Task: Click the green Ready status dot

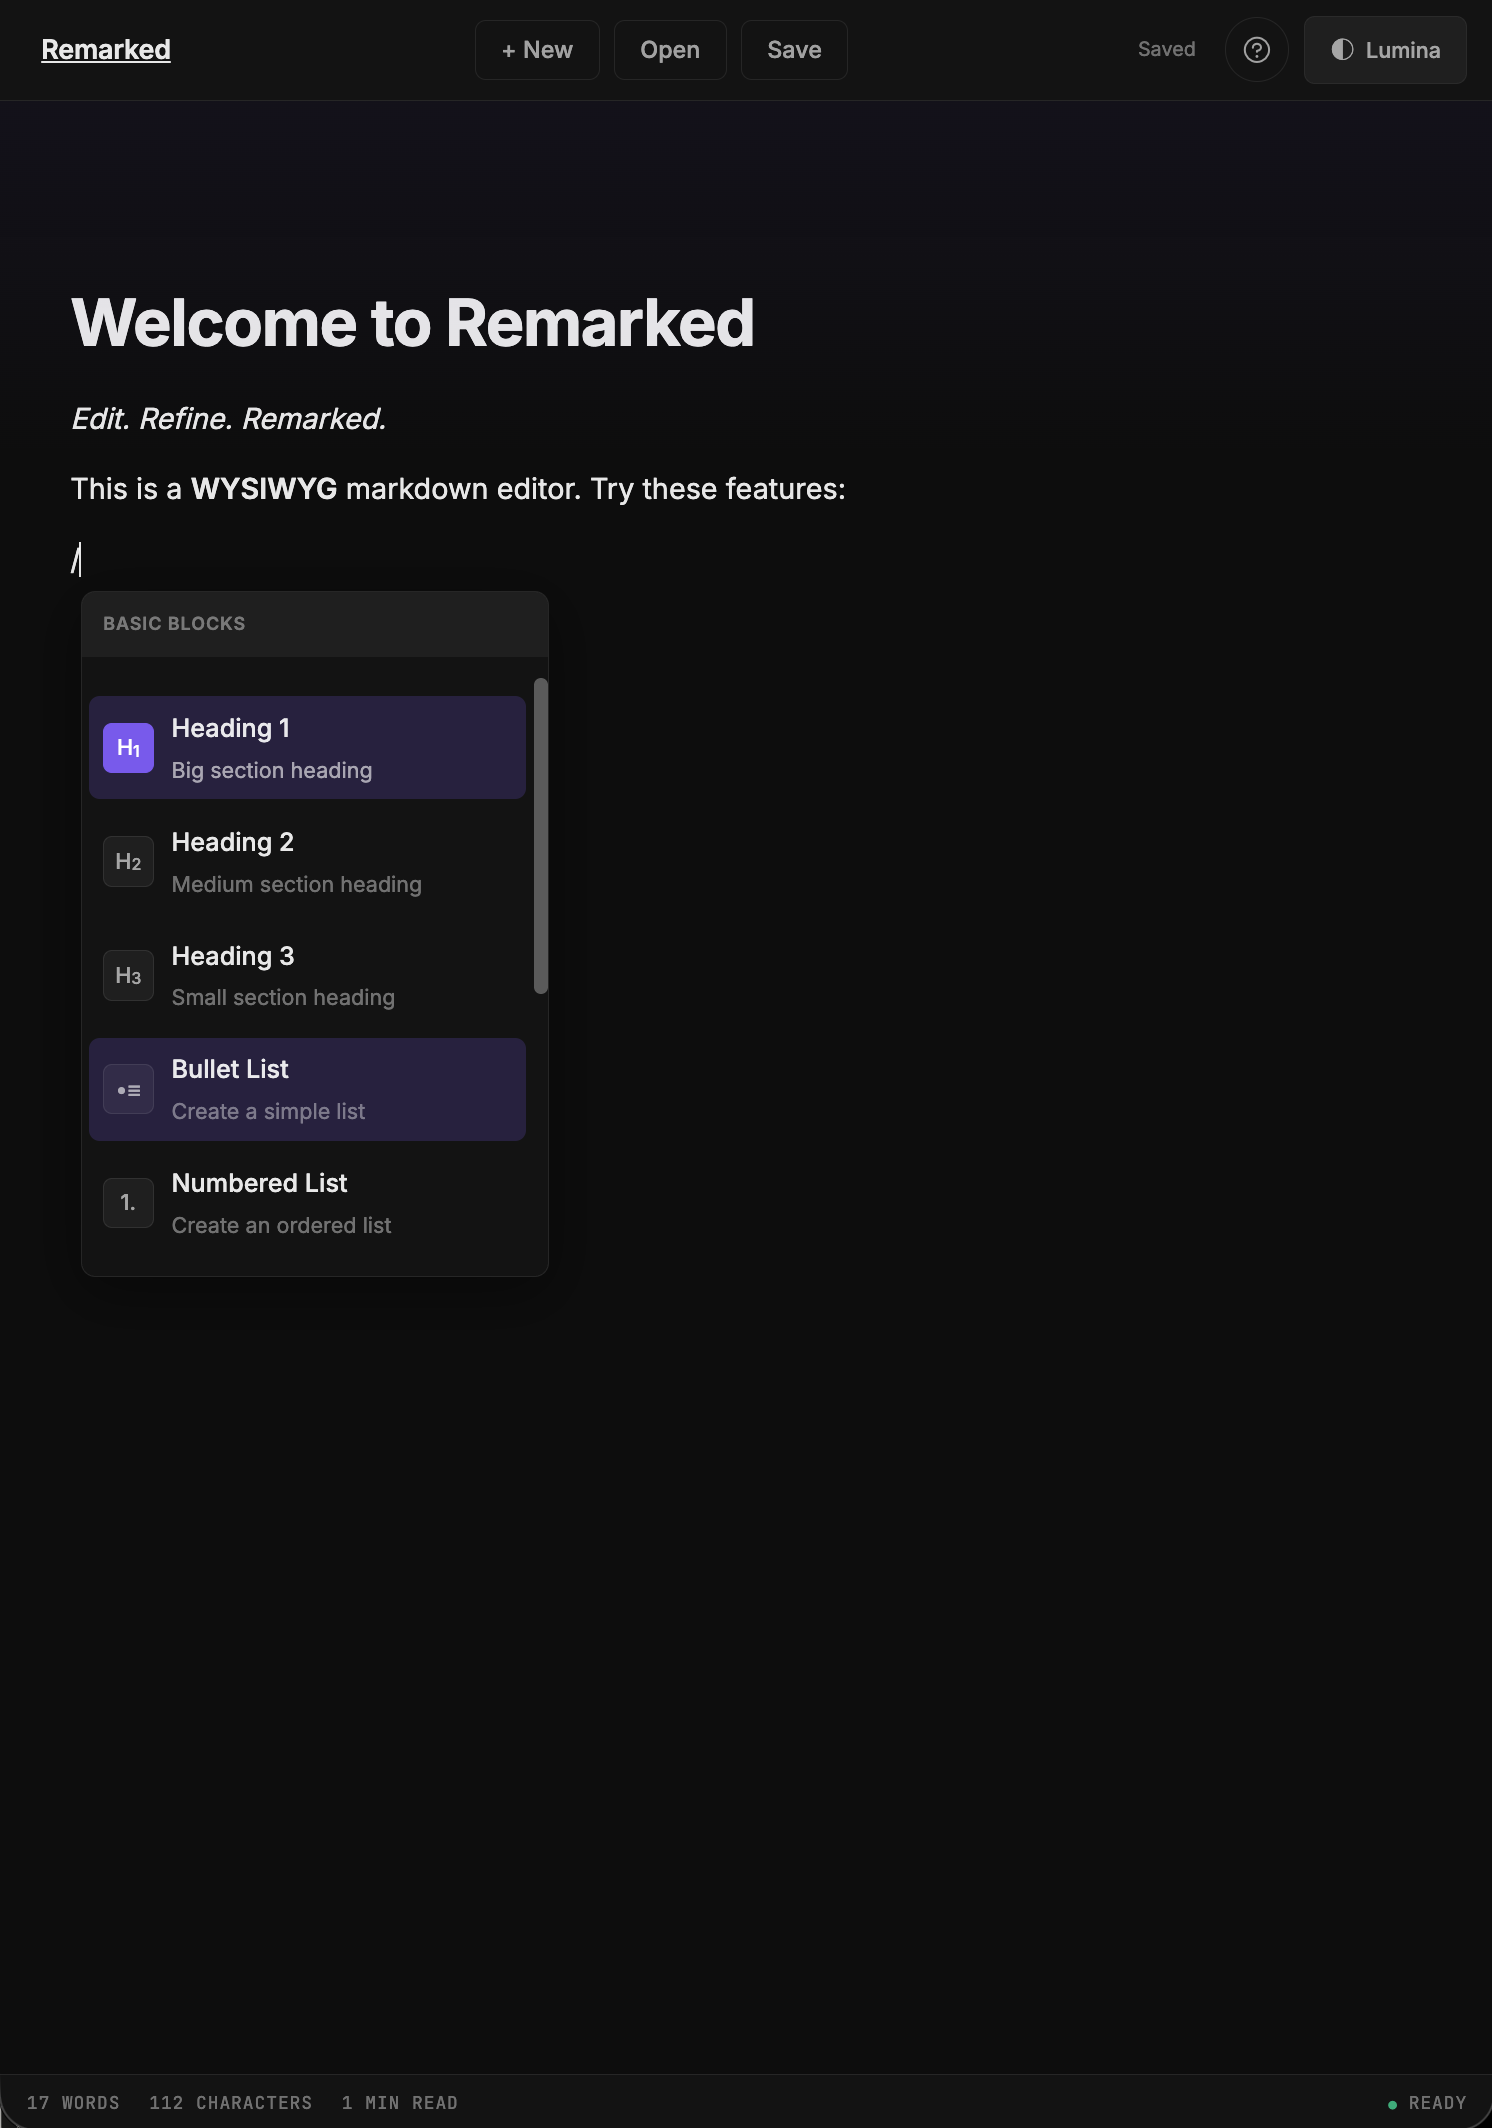Action: [1392, 2105]
